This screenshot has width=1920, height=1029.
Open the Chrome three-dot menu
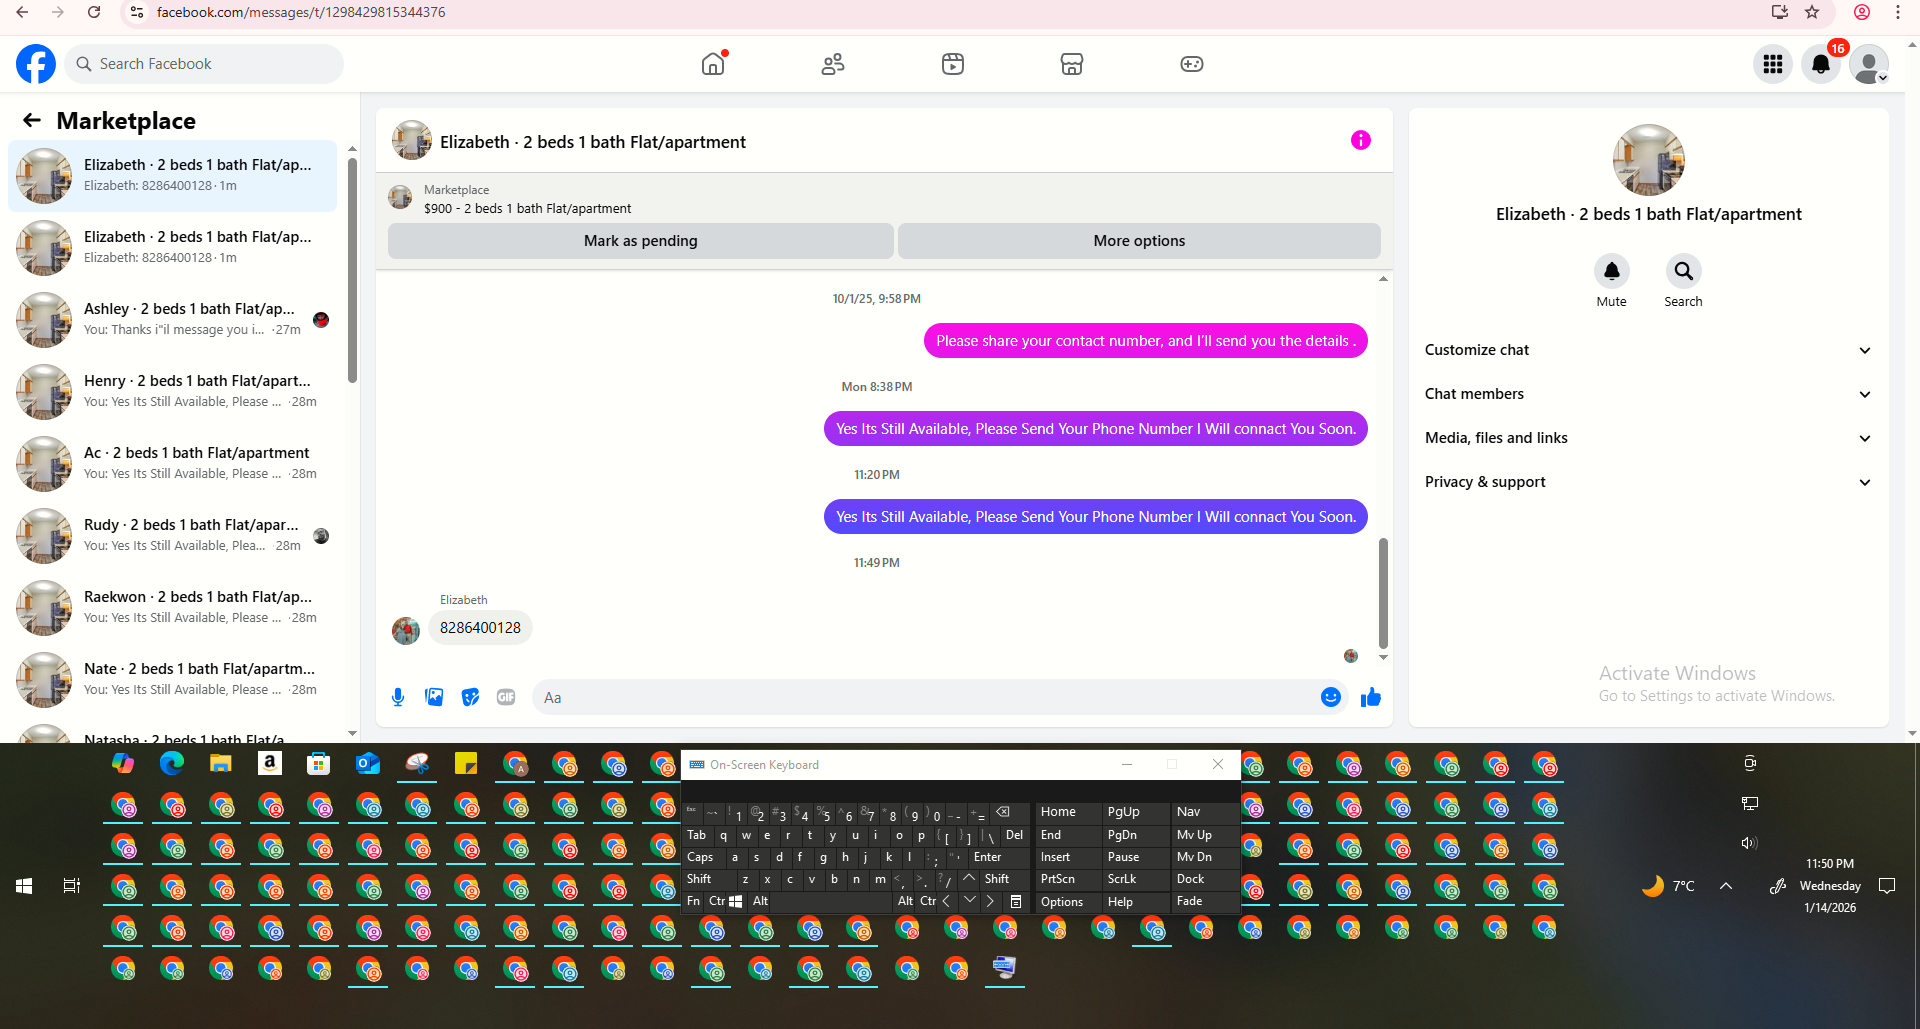[x=1898, y=12]
